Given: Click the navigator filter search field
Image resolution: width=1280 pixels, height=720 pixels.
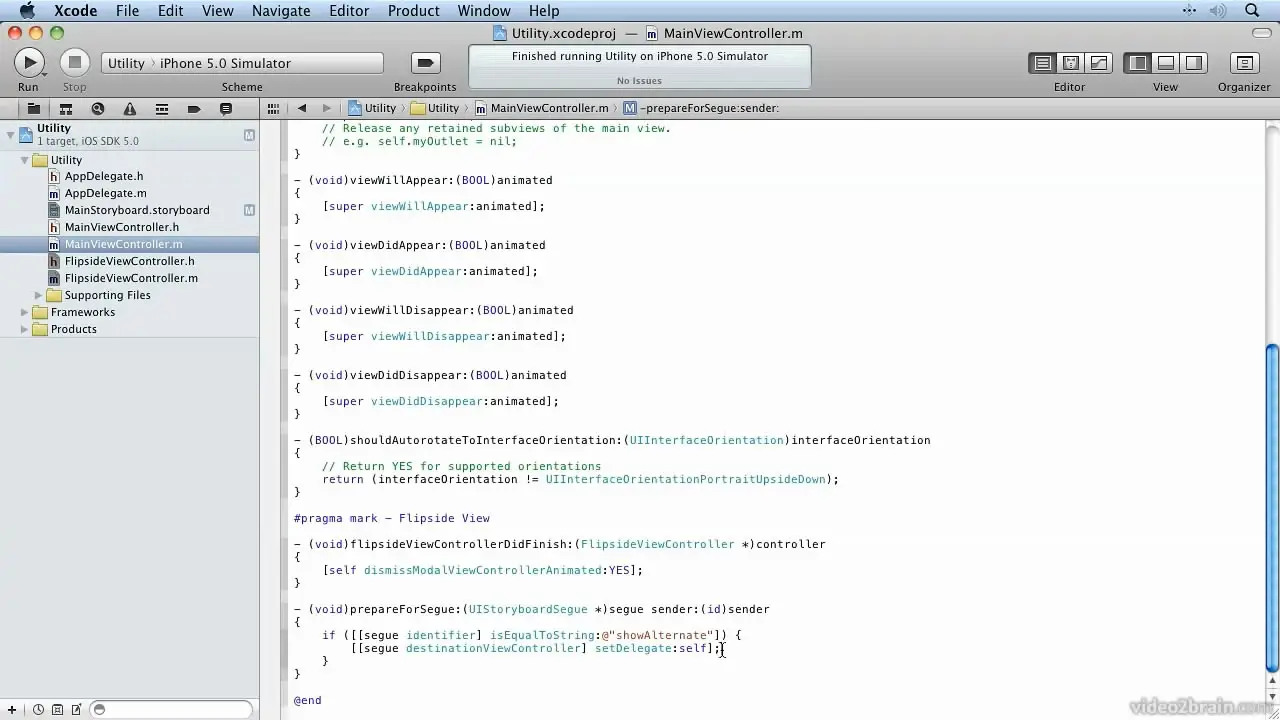Looking at the screenshot, I should [x=171, y=710].
